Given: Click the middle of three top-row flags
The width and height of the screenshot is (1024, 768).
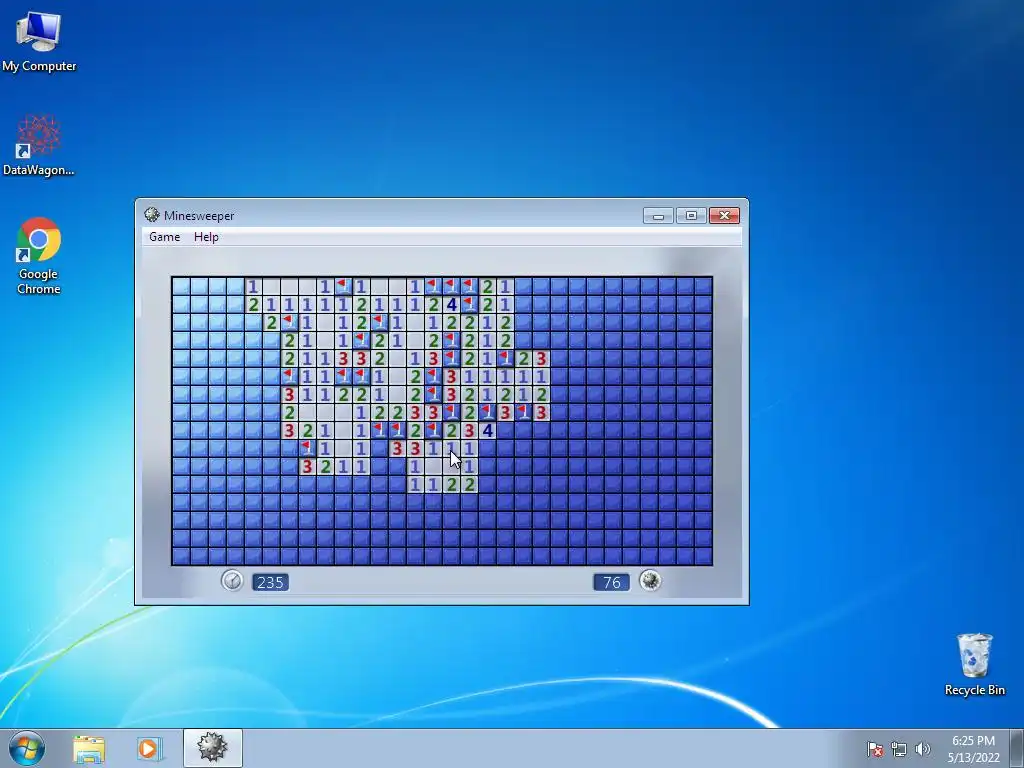Looking at the screenshot, I should pos(451,286).
